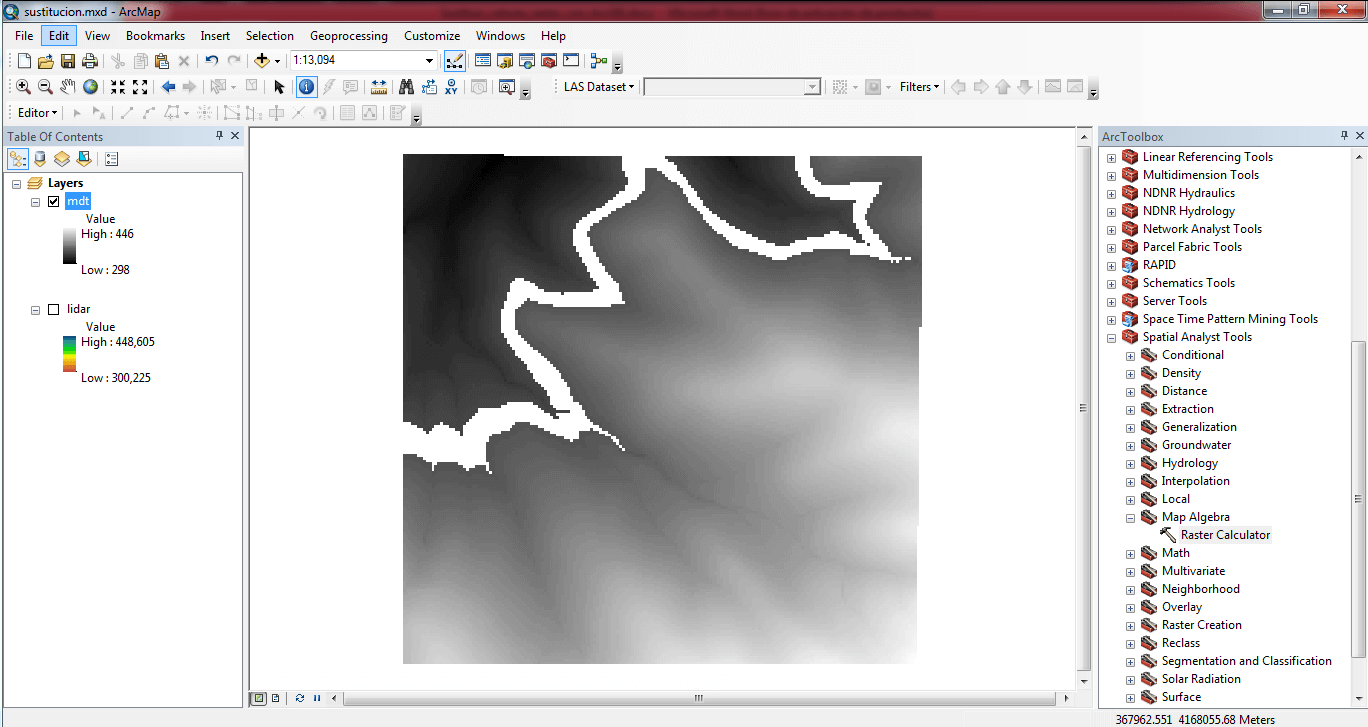Toggle the Editor Toolbar button
Screen dimensions: 1368x727
[x=455, y=61]
